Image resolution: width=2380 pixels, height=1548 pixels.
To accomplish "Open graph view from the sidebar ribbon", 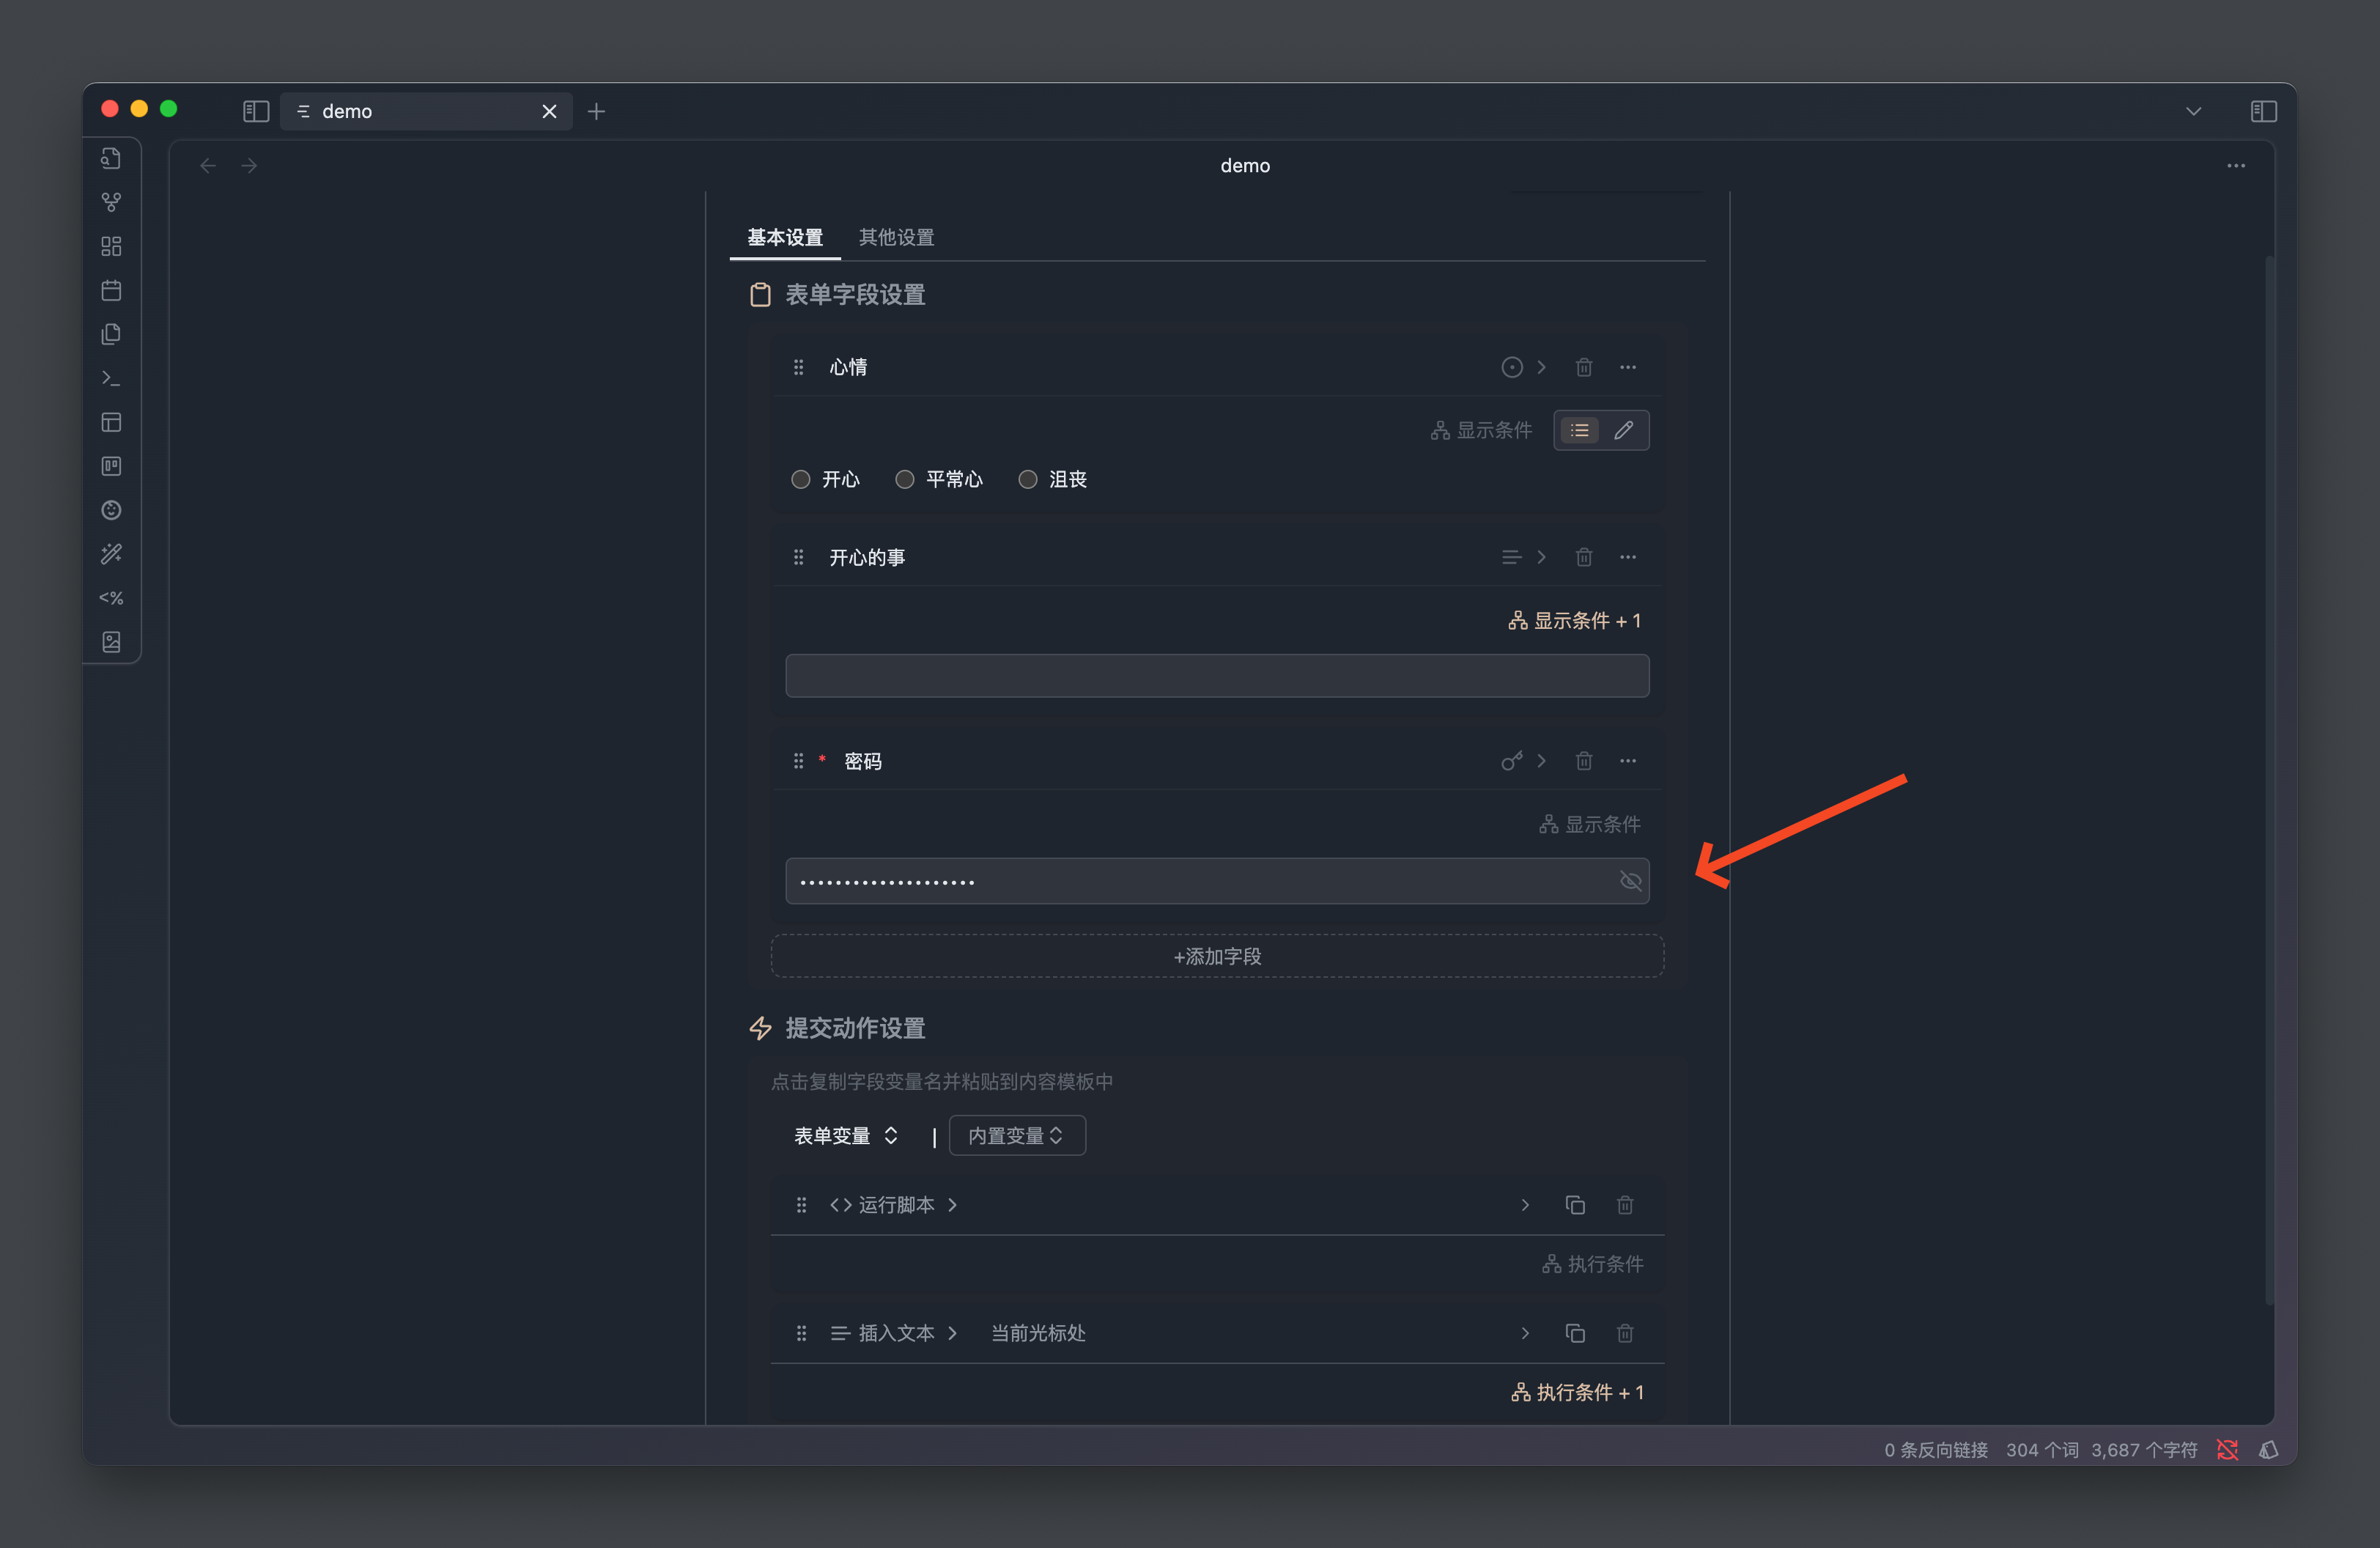I will click(x=111, y=202).
